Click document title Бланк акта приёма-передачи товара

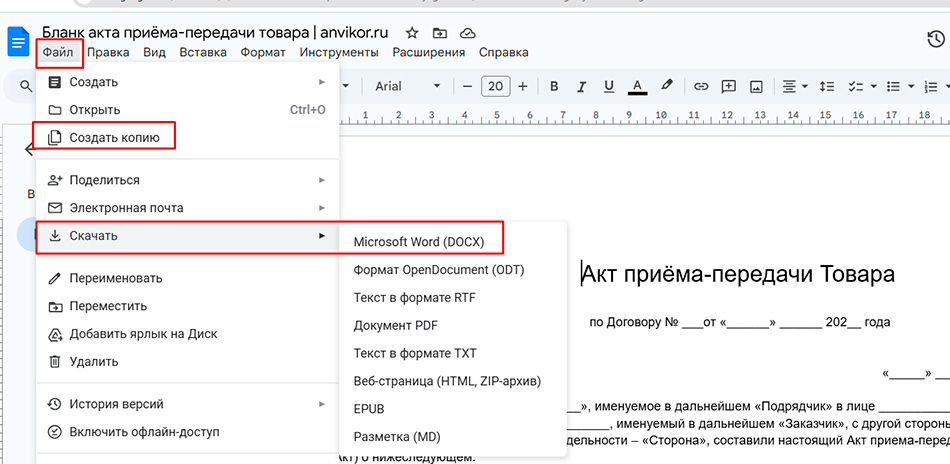coord(214,33)
